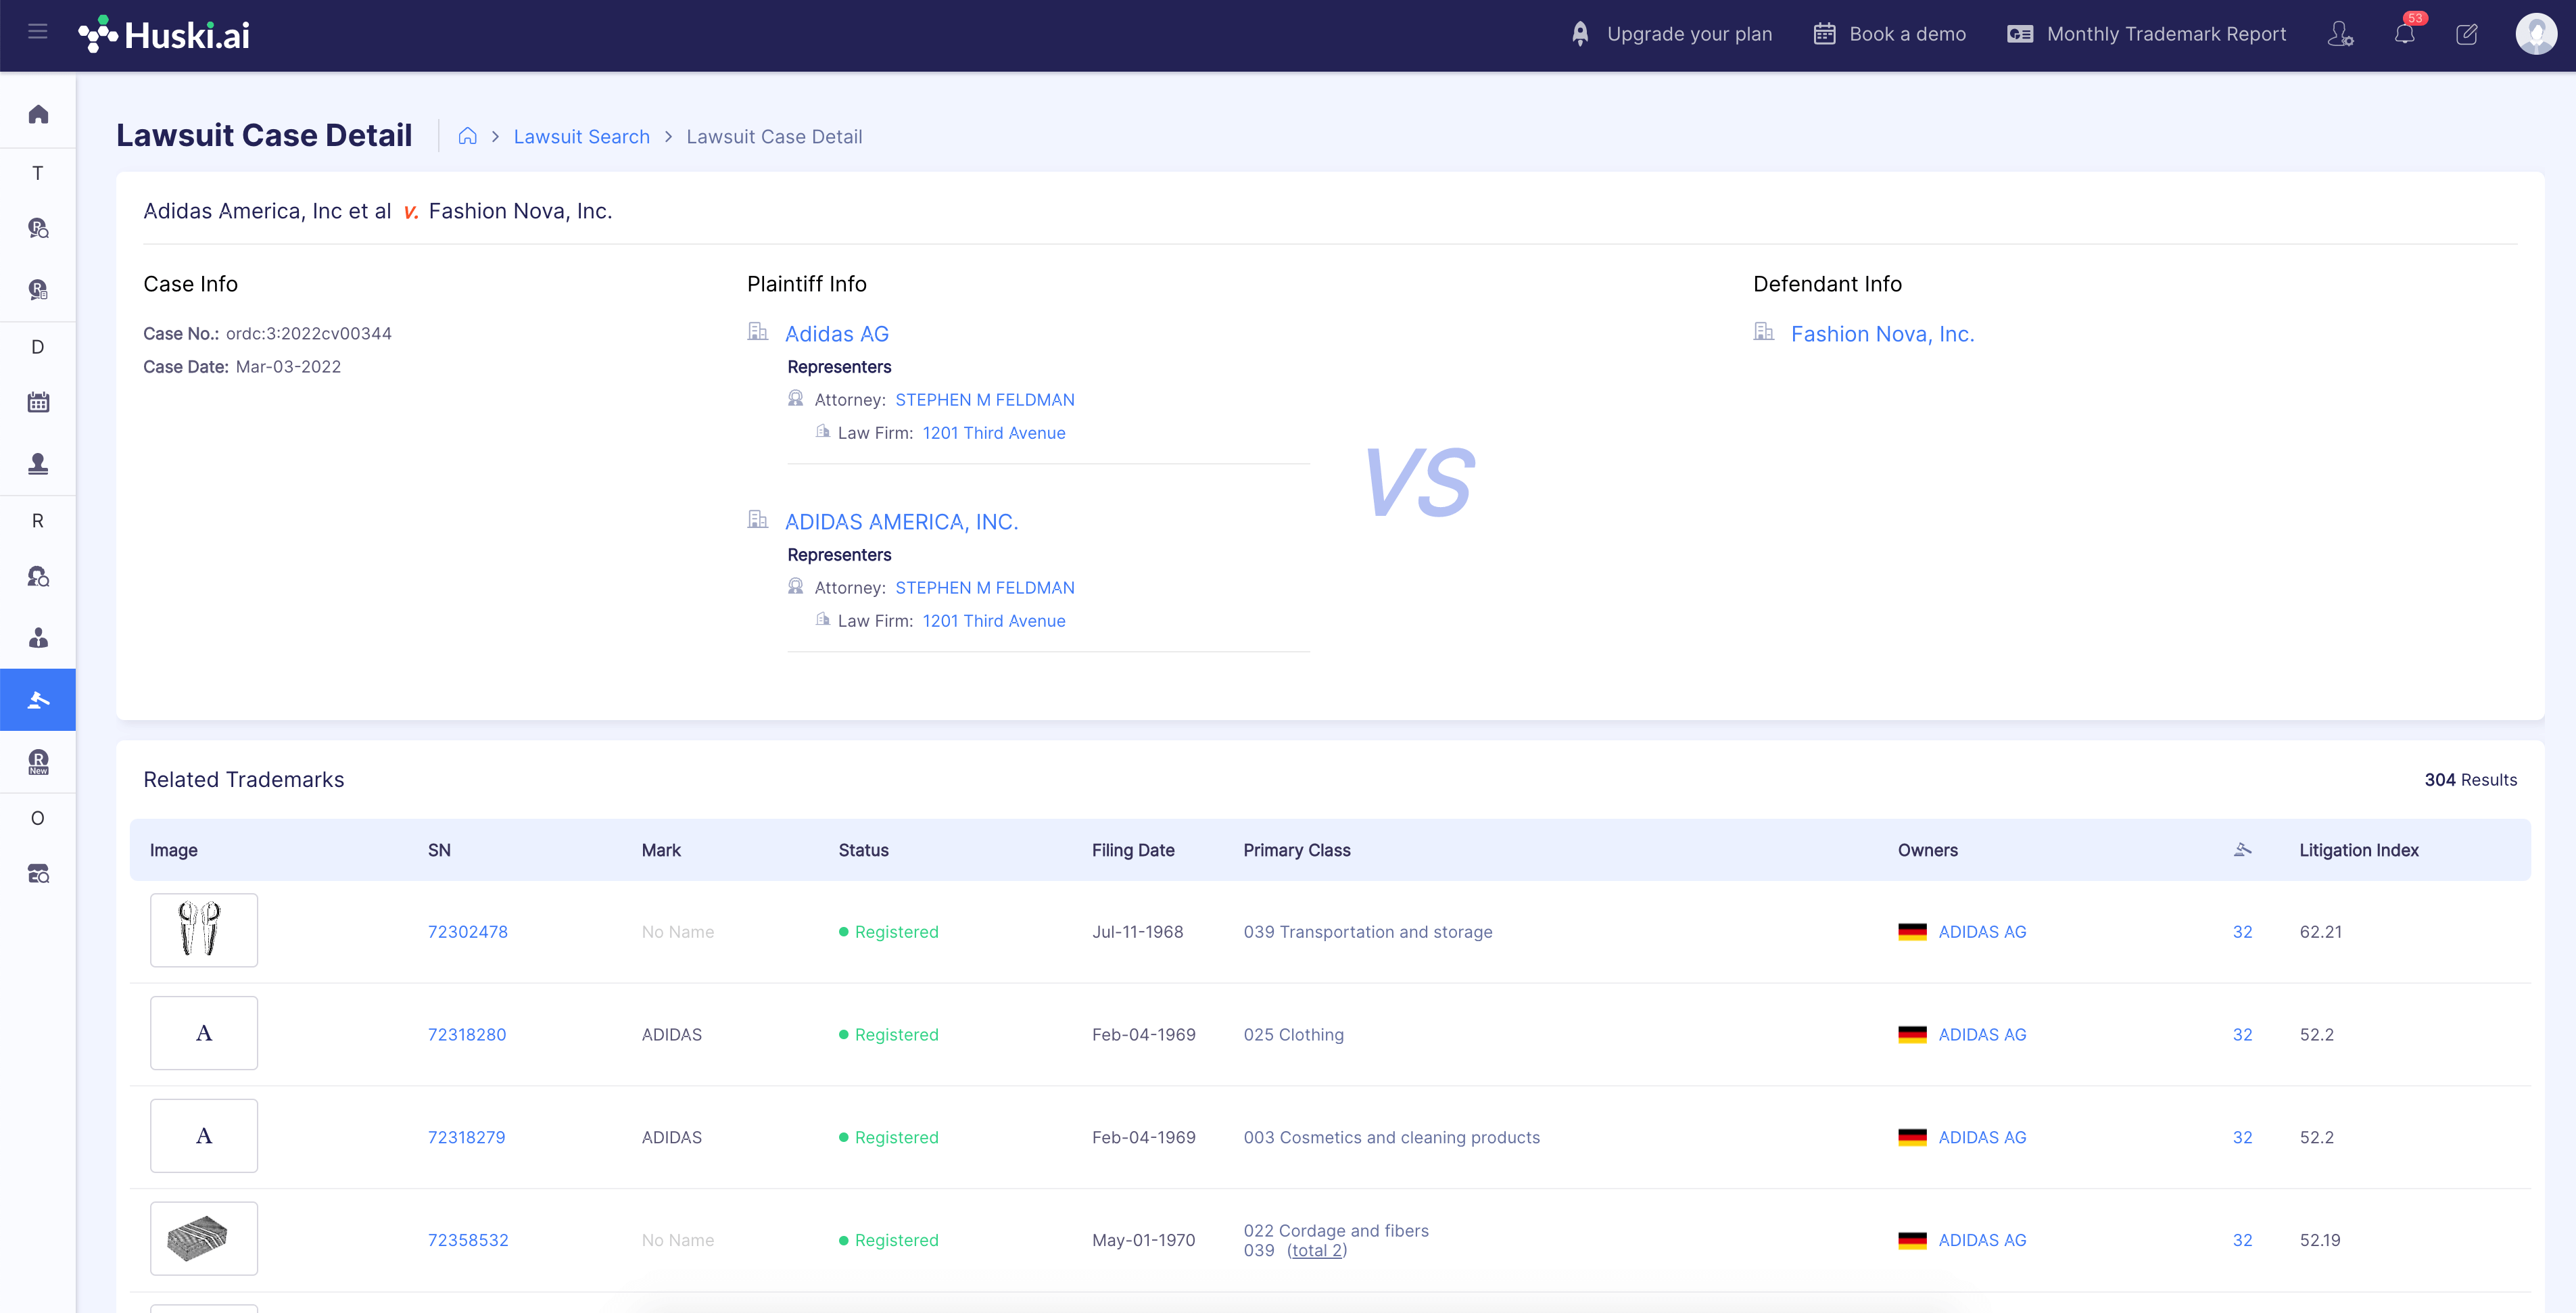Open the edit note icon in header

2467,34
